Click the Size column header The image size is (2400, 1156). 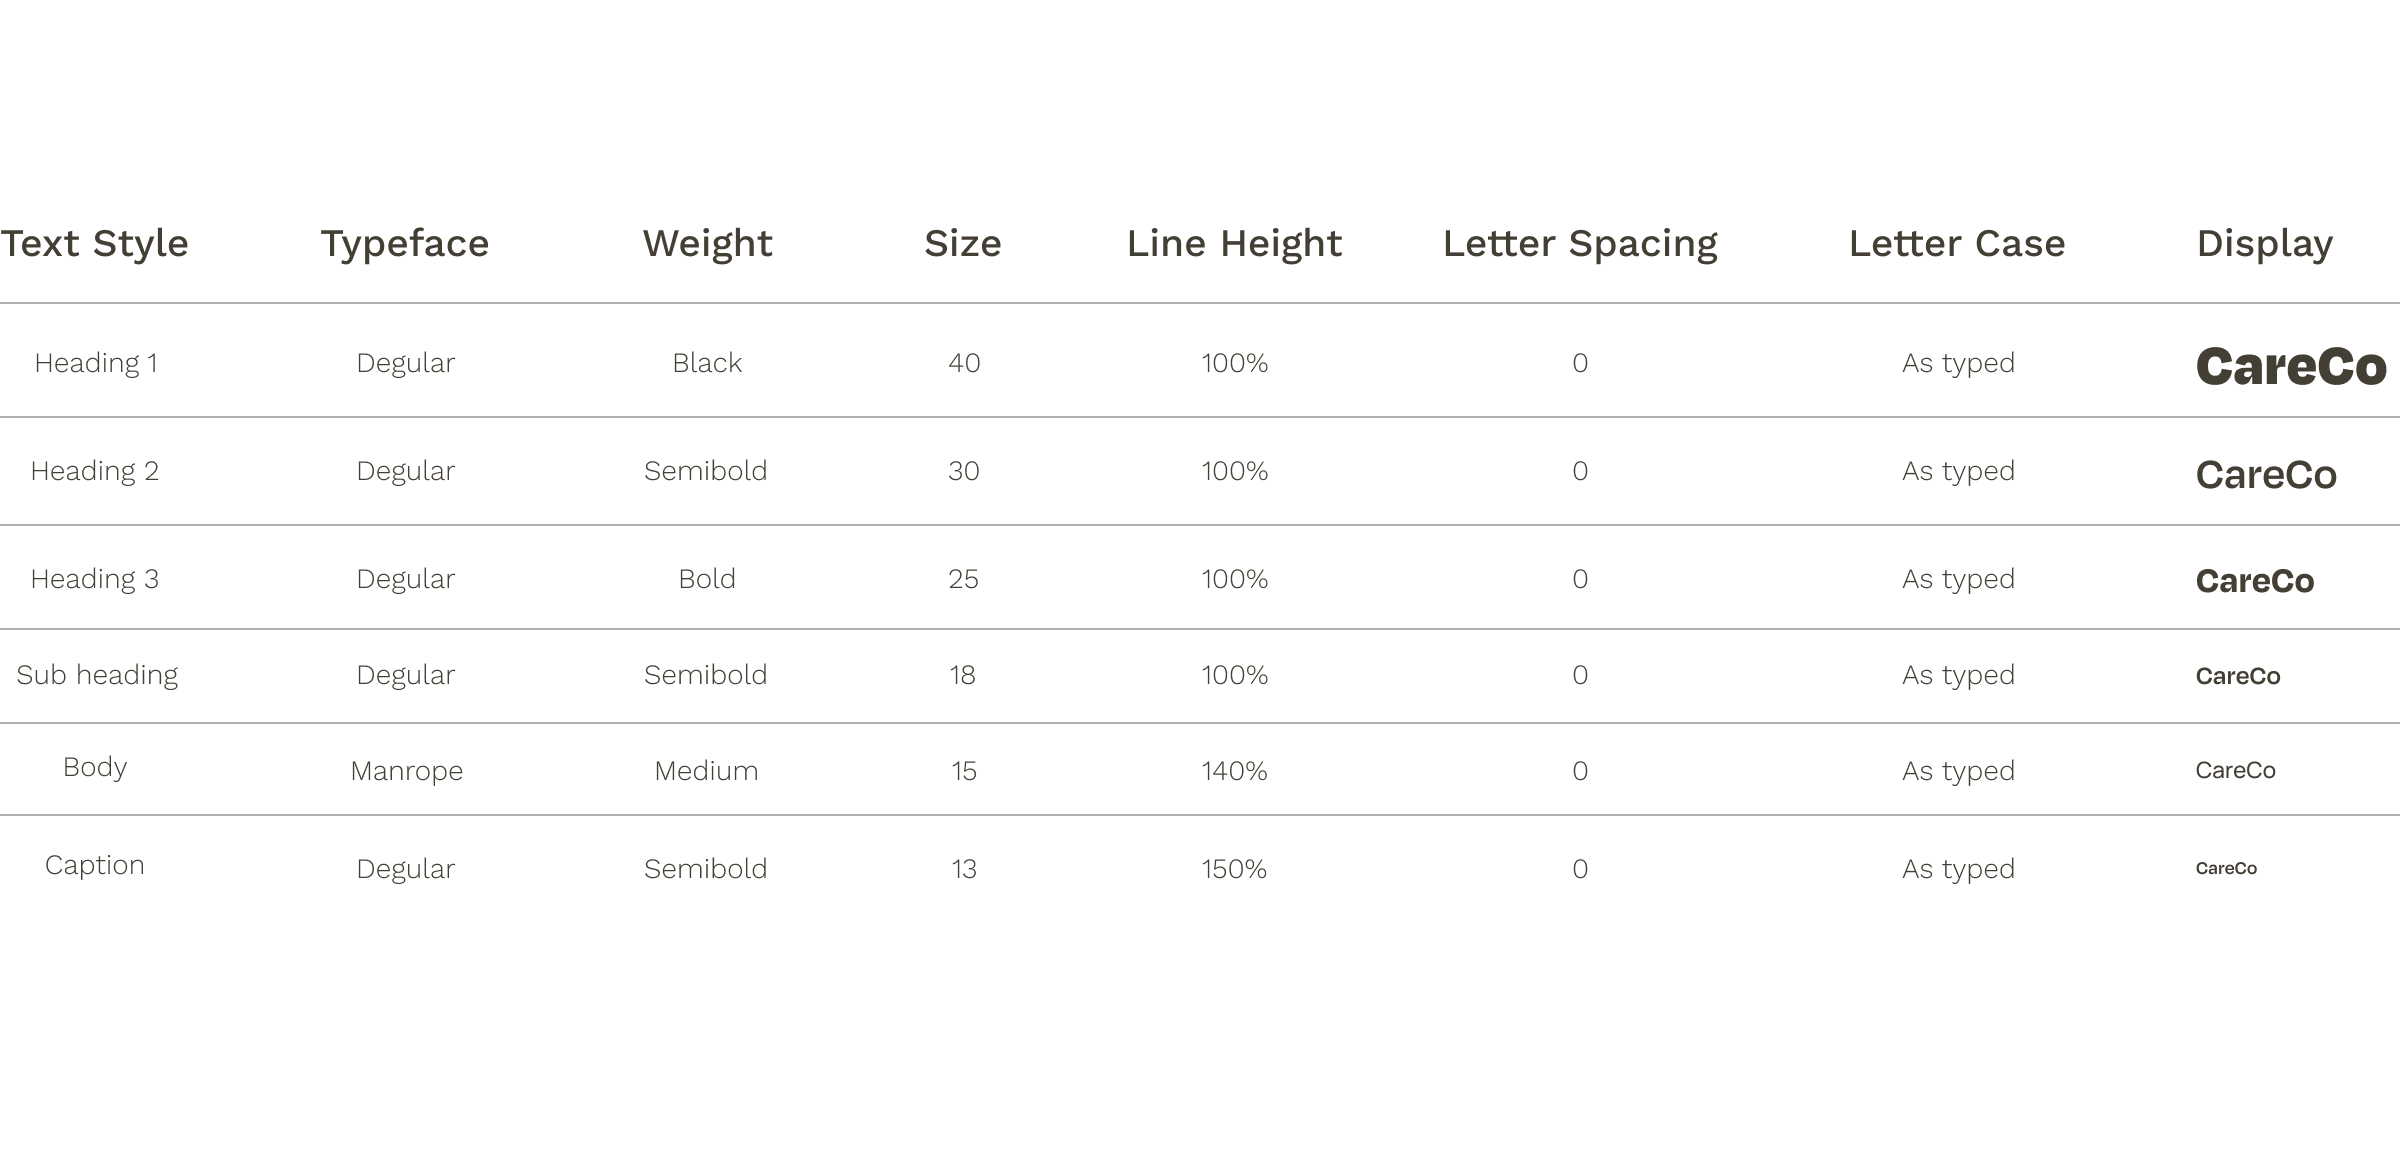coord(963,243)
